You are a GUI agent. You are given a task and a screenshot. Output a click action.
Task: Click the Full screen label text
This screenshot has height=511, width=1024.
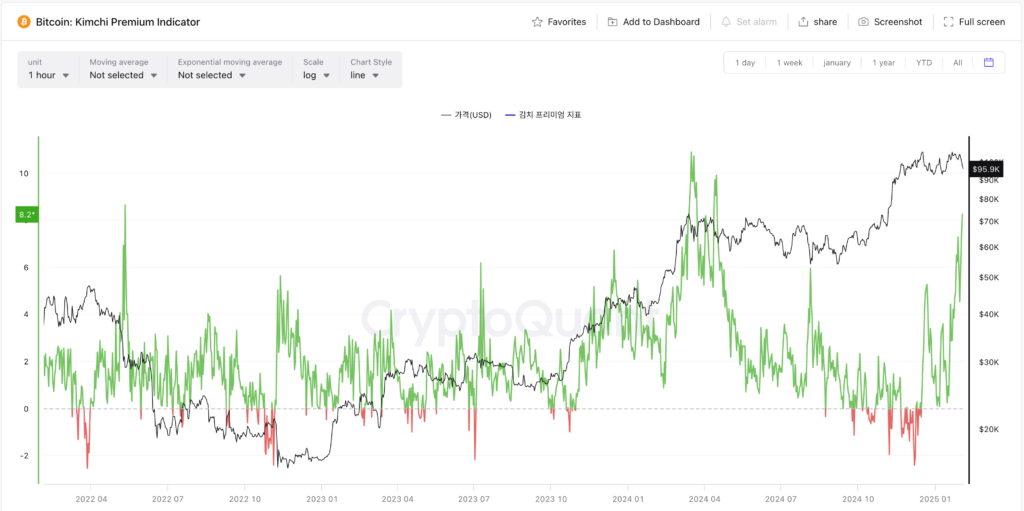982,22
